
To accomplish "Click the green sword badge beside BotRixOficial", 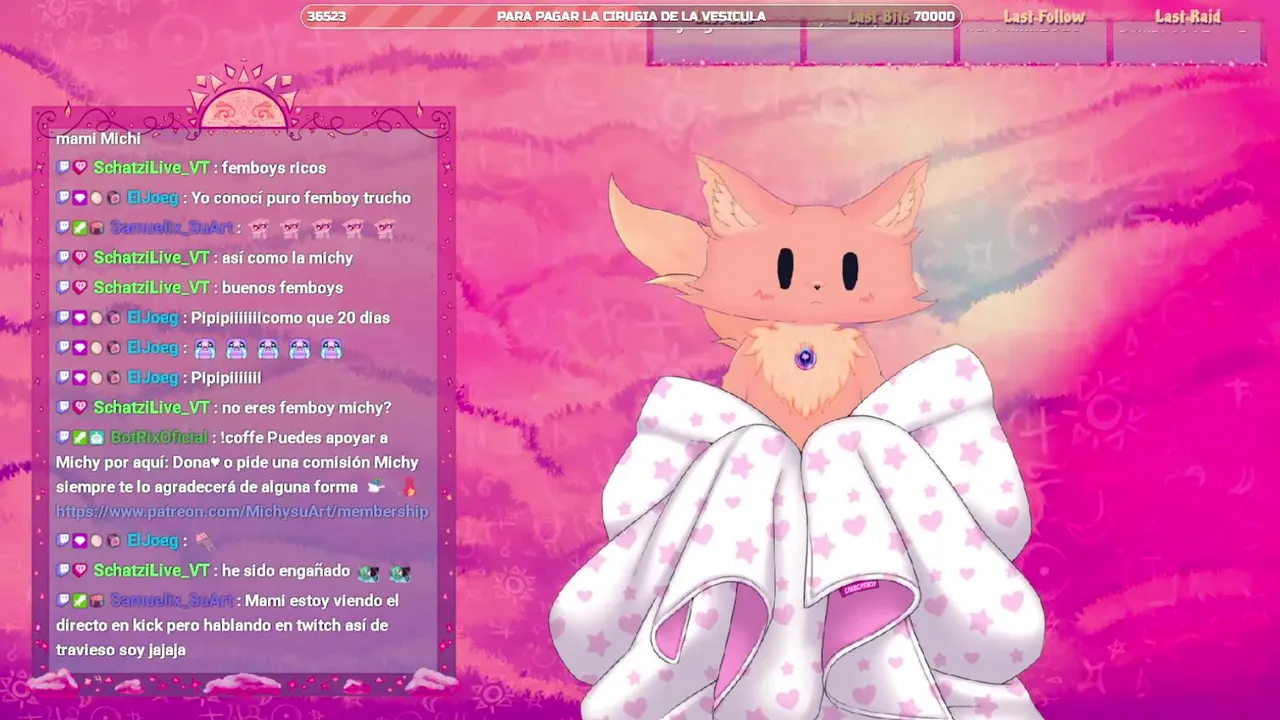I will pyautogui.click(x=80, y=438).
